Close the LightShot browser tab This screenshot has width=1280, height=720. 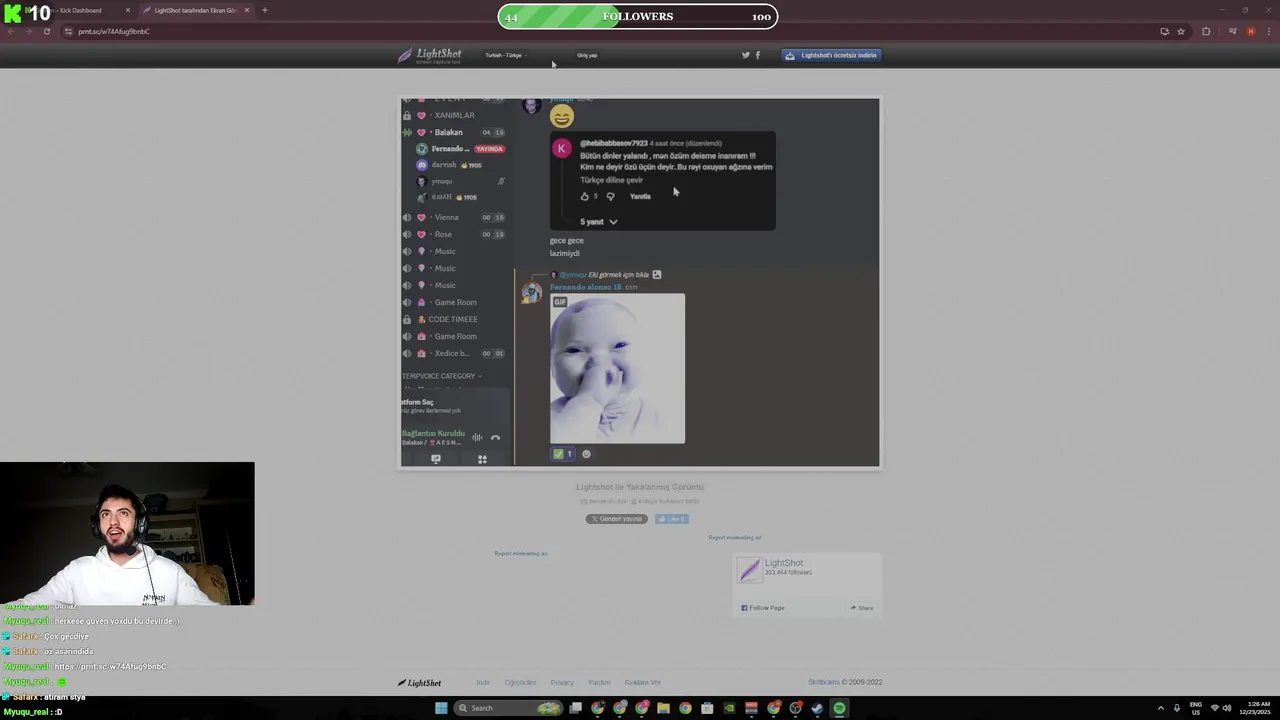pyautogui.click(x=246, y=10)
